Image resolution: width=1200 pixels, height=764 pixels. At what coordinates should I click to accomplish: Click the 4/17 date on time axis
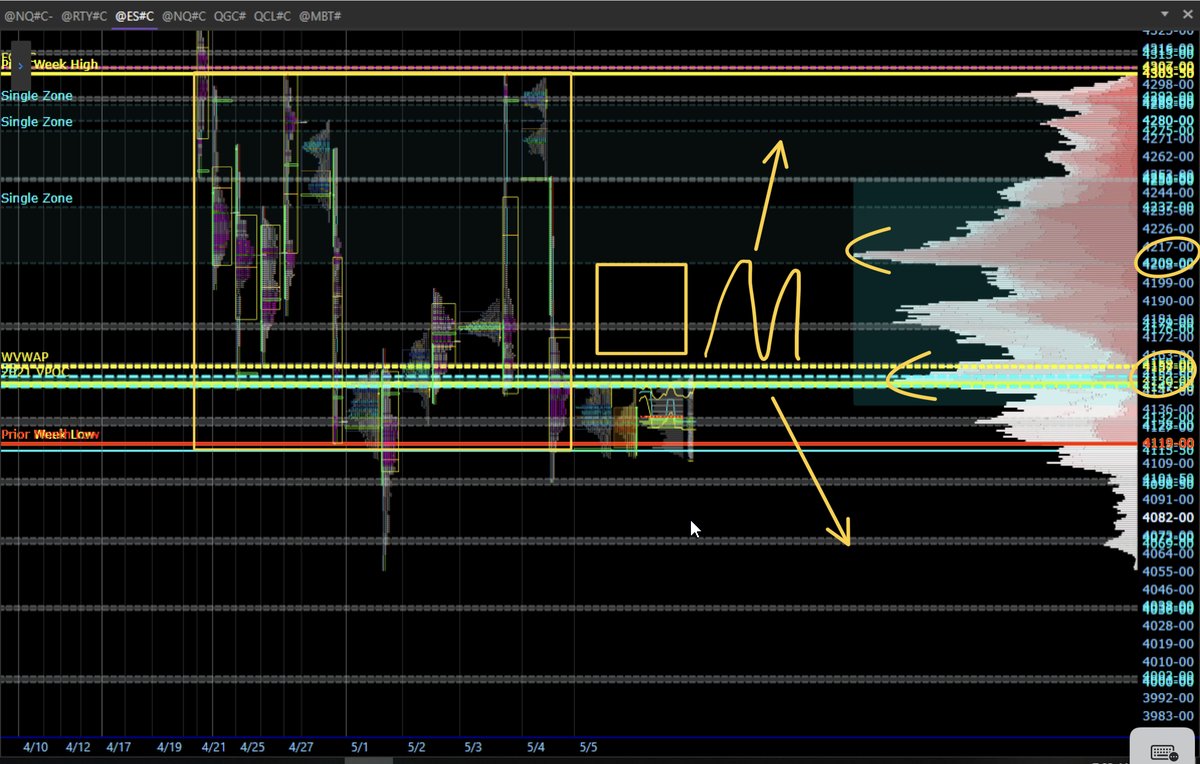(x=119, y=747)
